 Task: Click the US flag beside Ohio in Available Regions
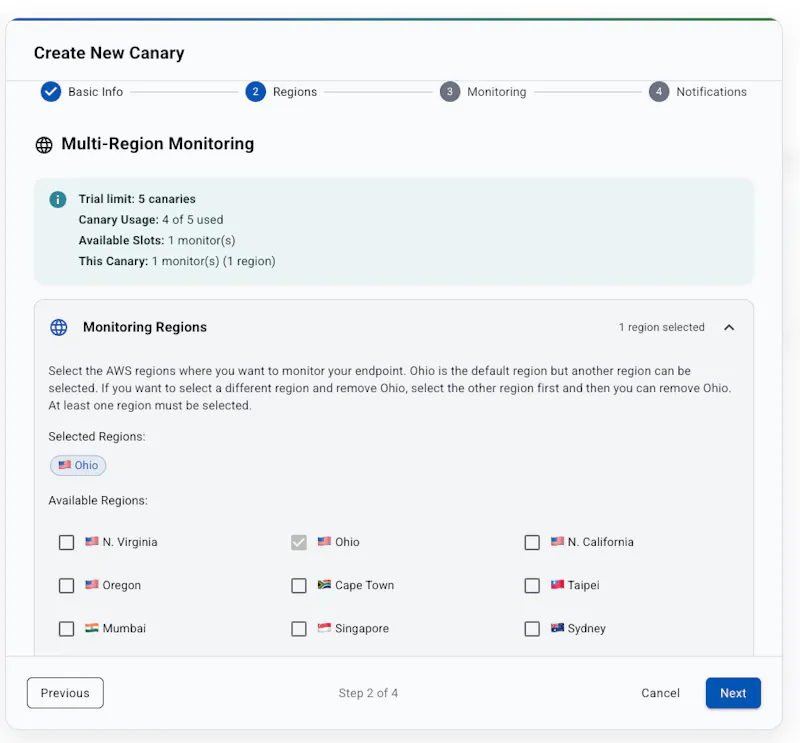click(x=324, y=541)
